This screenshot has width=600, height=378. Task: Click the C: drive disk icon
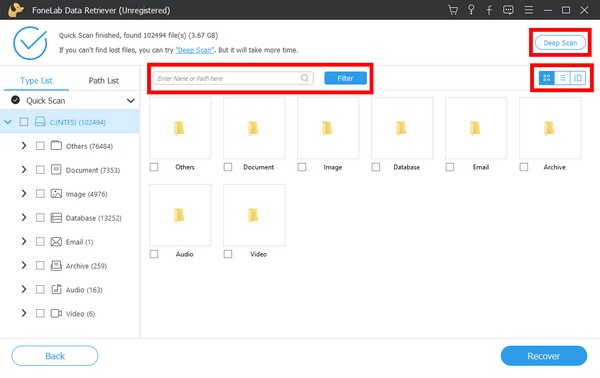(x=40, y=122)
